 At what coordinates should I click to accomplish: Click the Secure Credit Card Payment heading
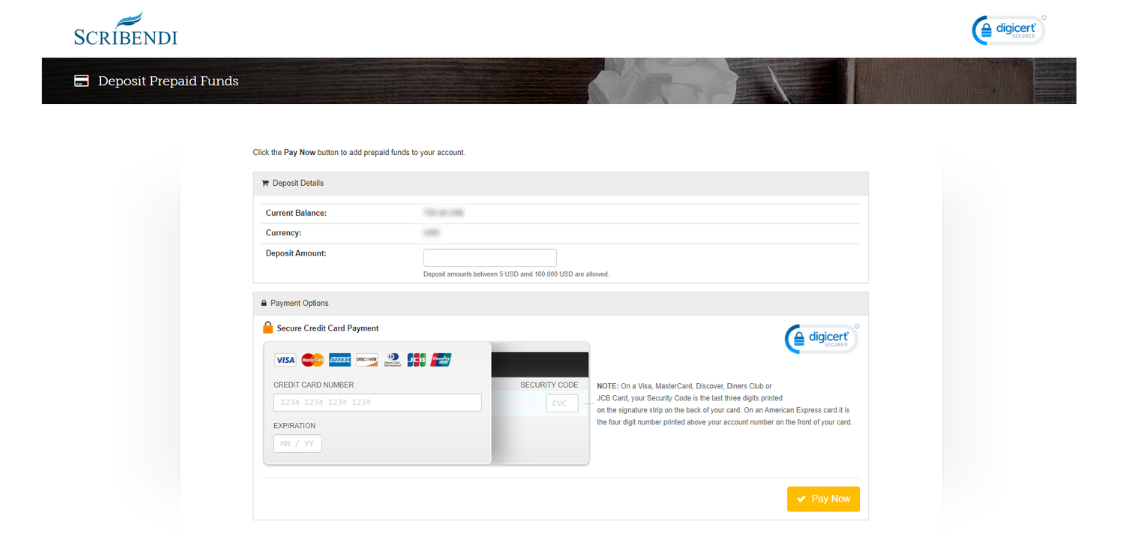click(327, 328)
